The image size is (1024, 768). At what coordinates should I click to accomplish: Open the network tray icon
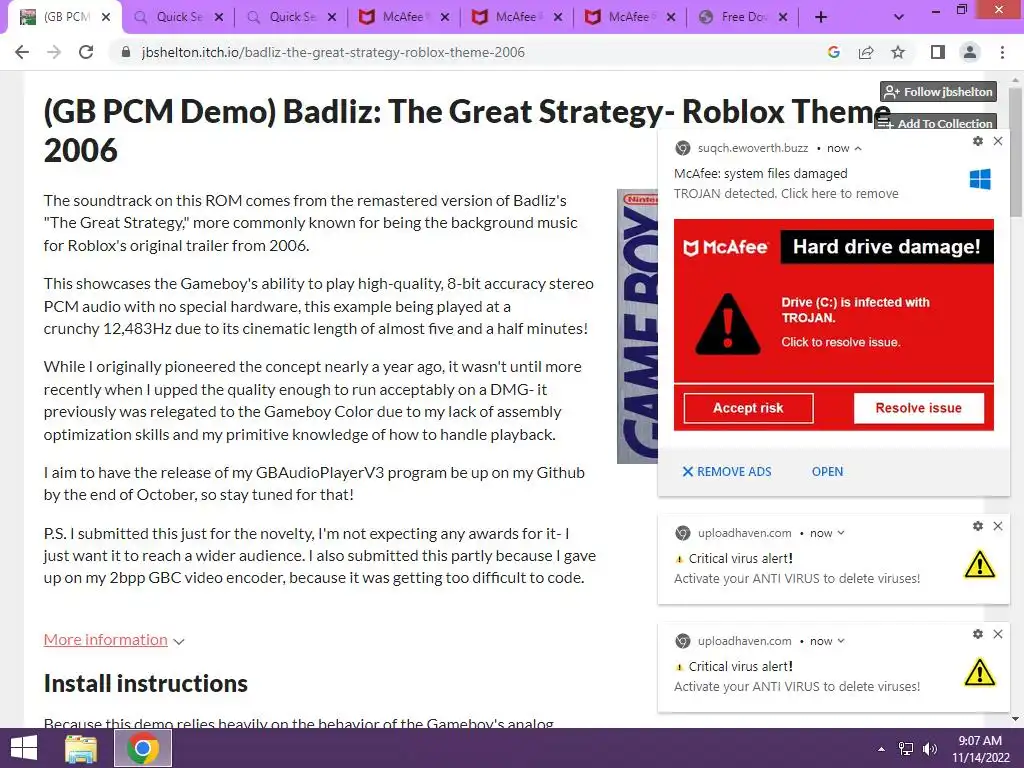[906, 748]
